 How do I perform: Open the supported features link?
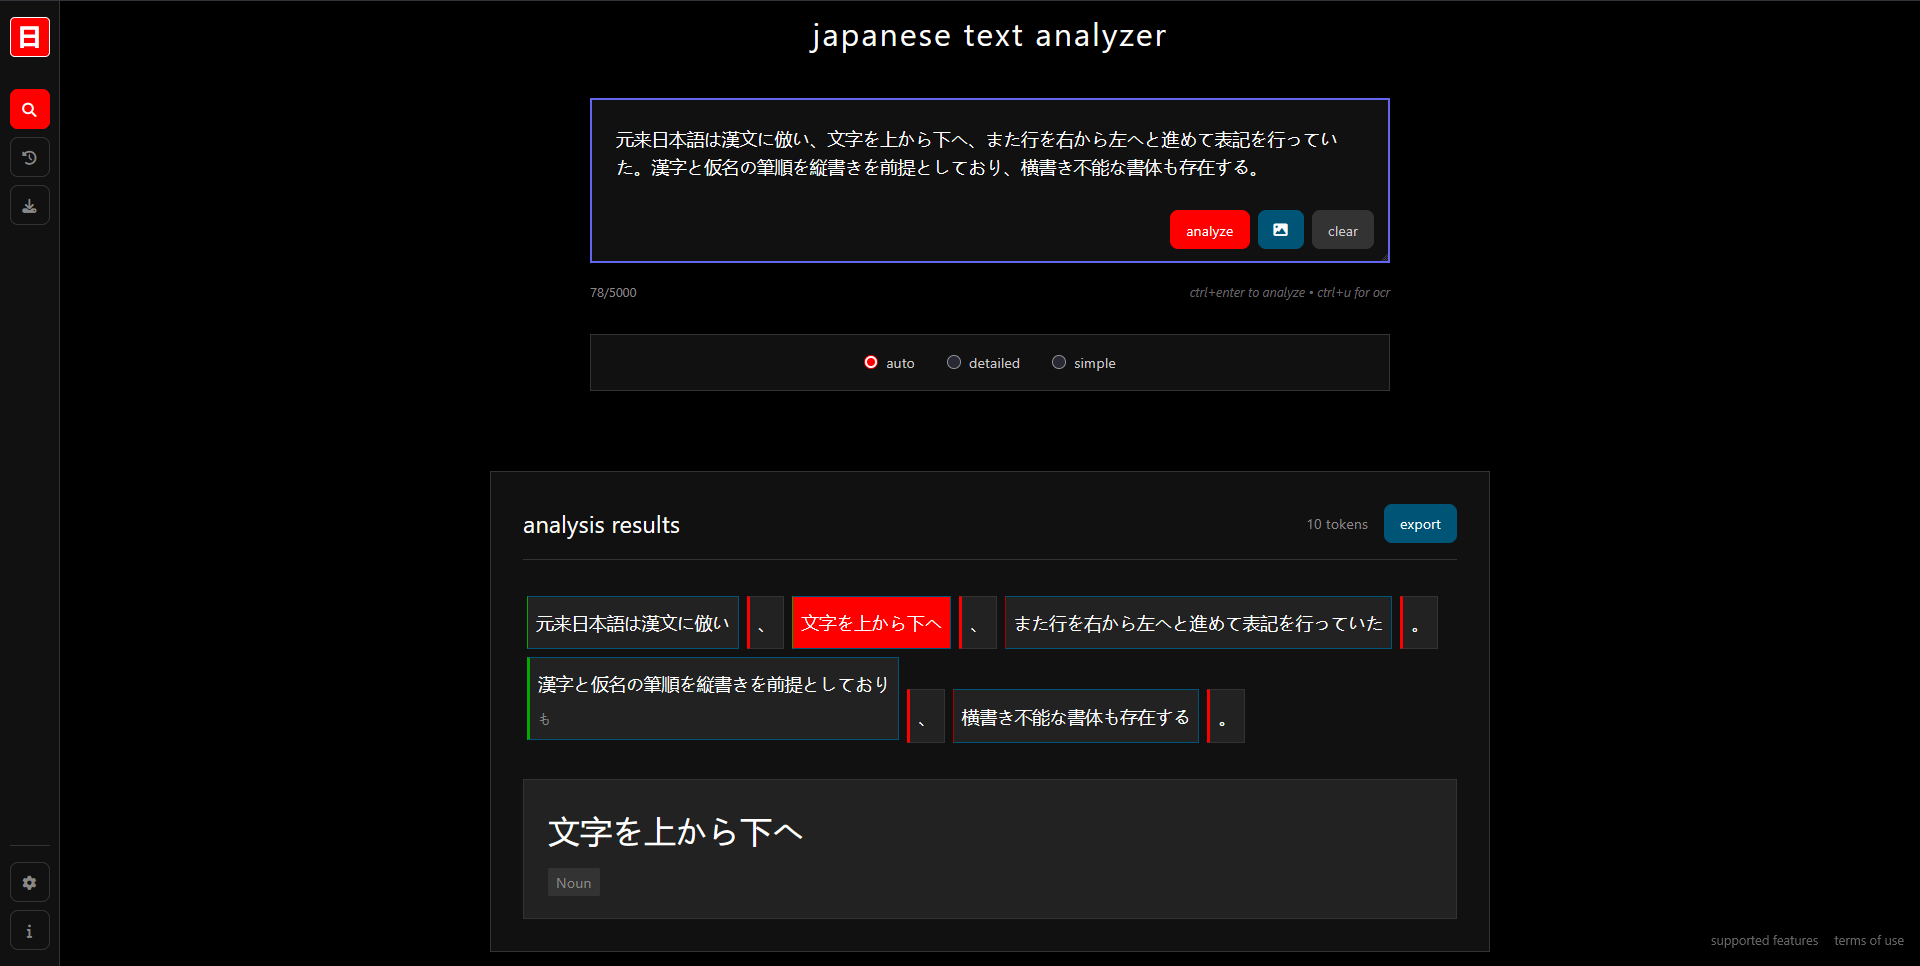click(x=1764, y=940)
